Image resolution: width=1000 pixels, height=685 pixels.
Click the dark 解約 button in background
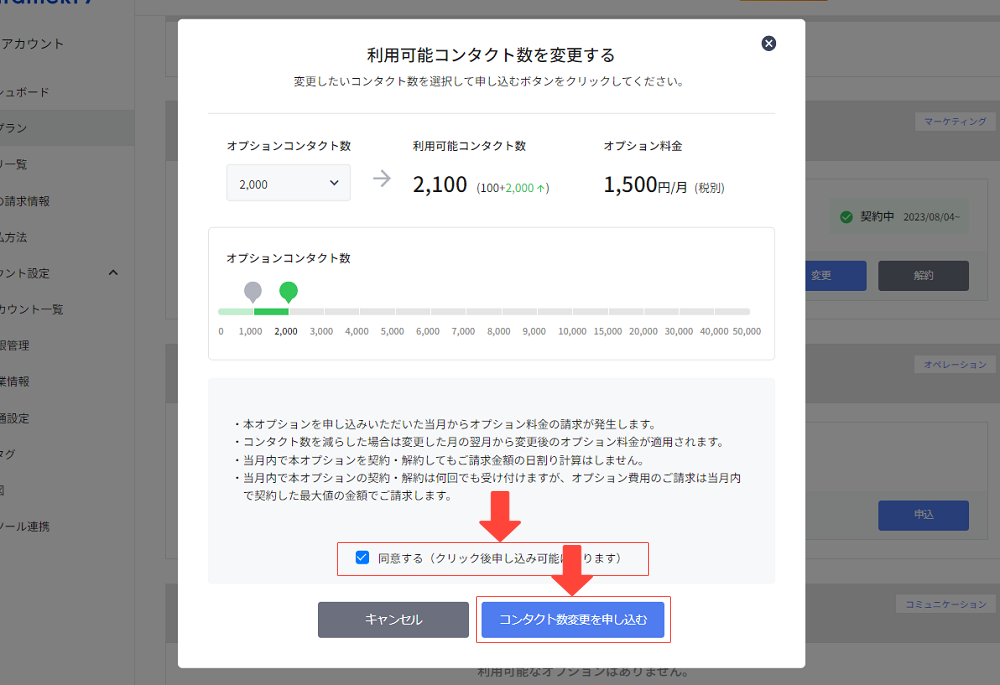point(923,276)
